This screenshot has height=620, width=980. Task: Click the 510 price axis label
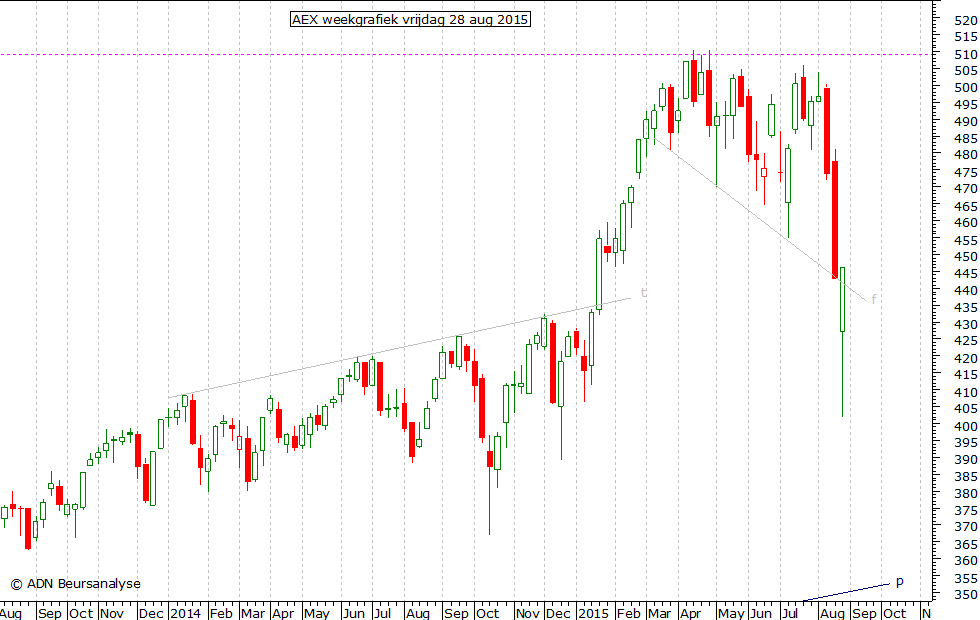point(966,54)
